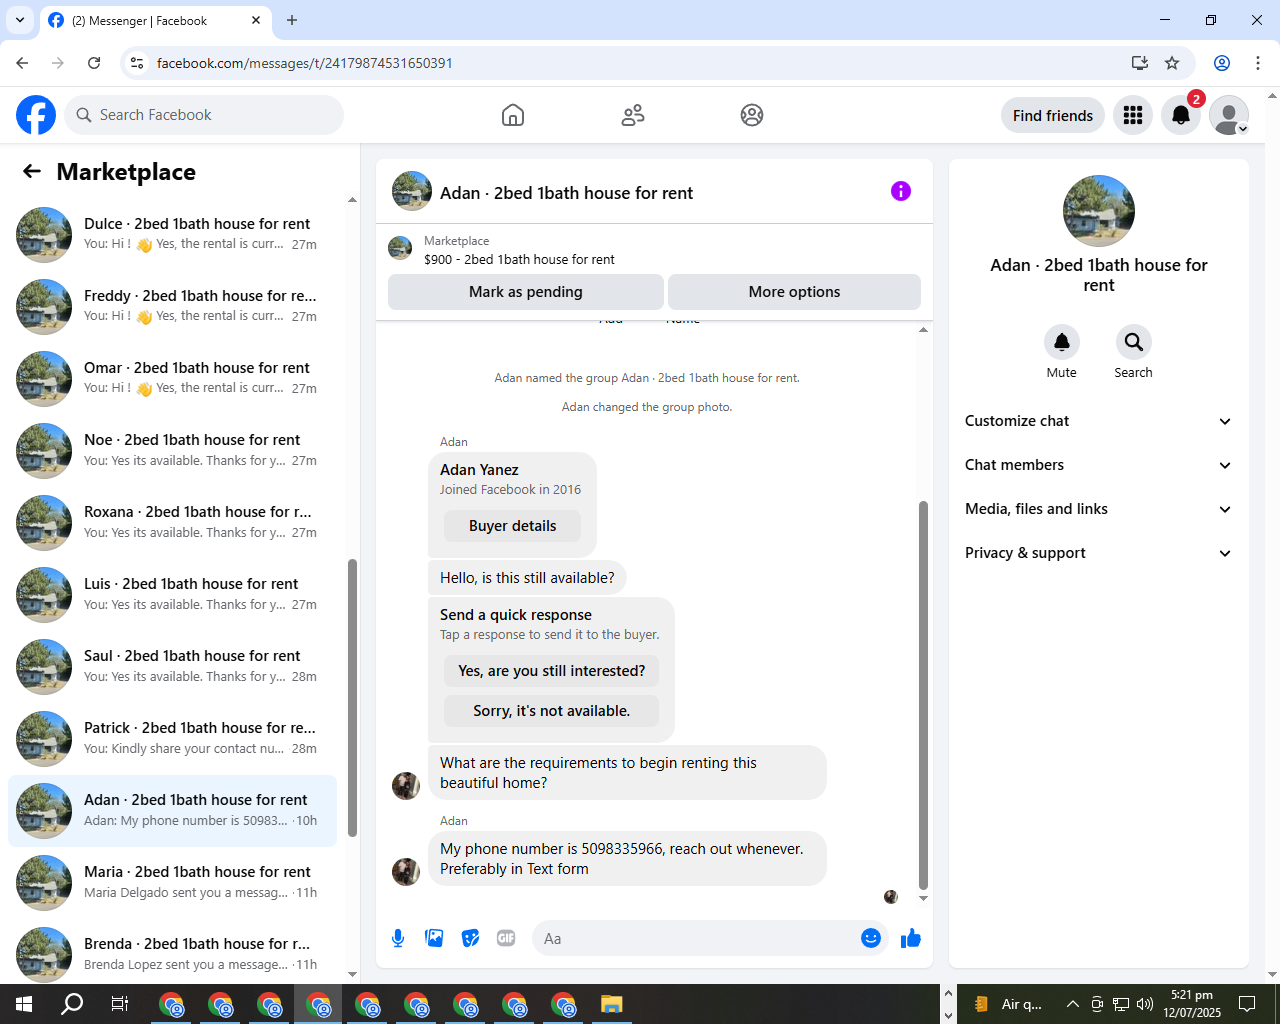Click the conversation list scrollbar
Screen dimensions: 1280x1024
click(x=352, y=697)
